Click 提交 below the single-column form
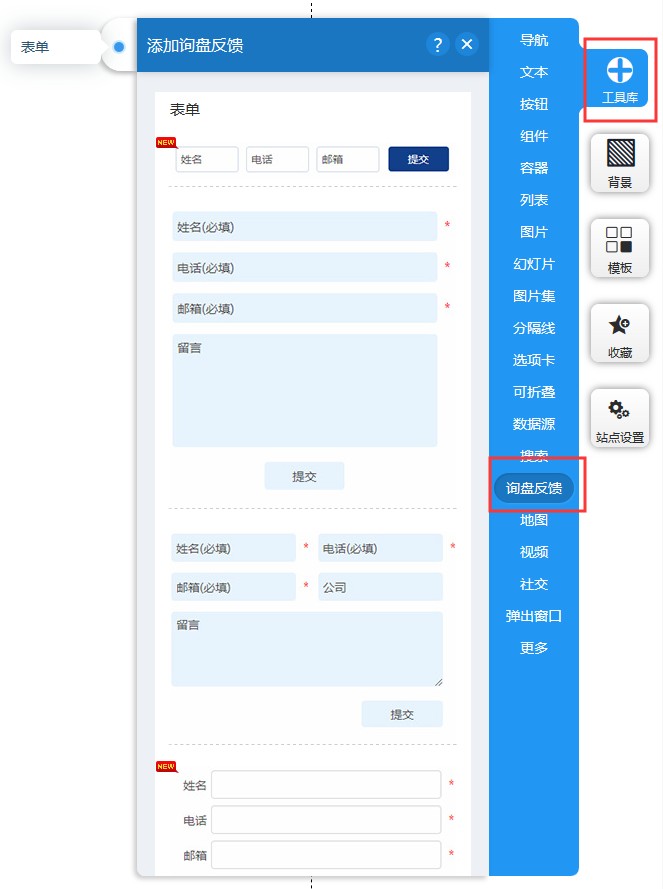The width and height of the screenshot is (663, 889). click(x=304, y=476)
